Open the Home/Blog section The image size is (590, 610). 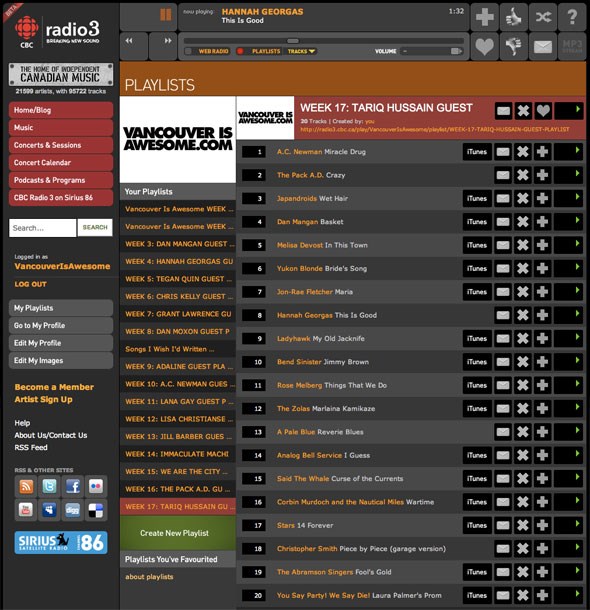61,110
